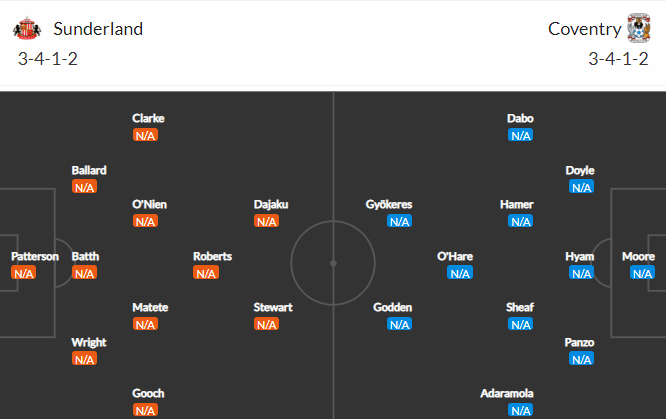Select Gyökeres's blue rating badge
666x419 pixels.
click(x=399, y=221)
